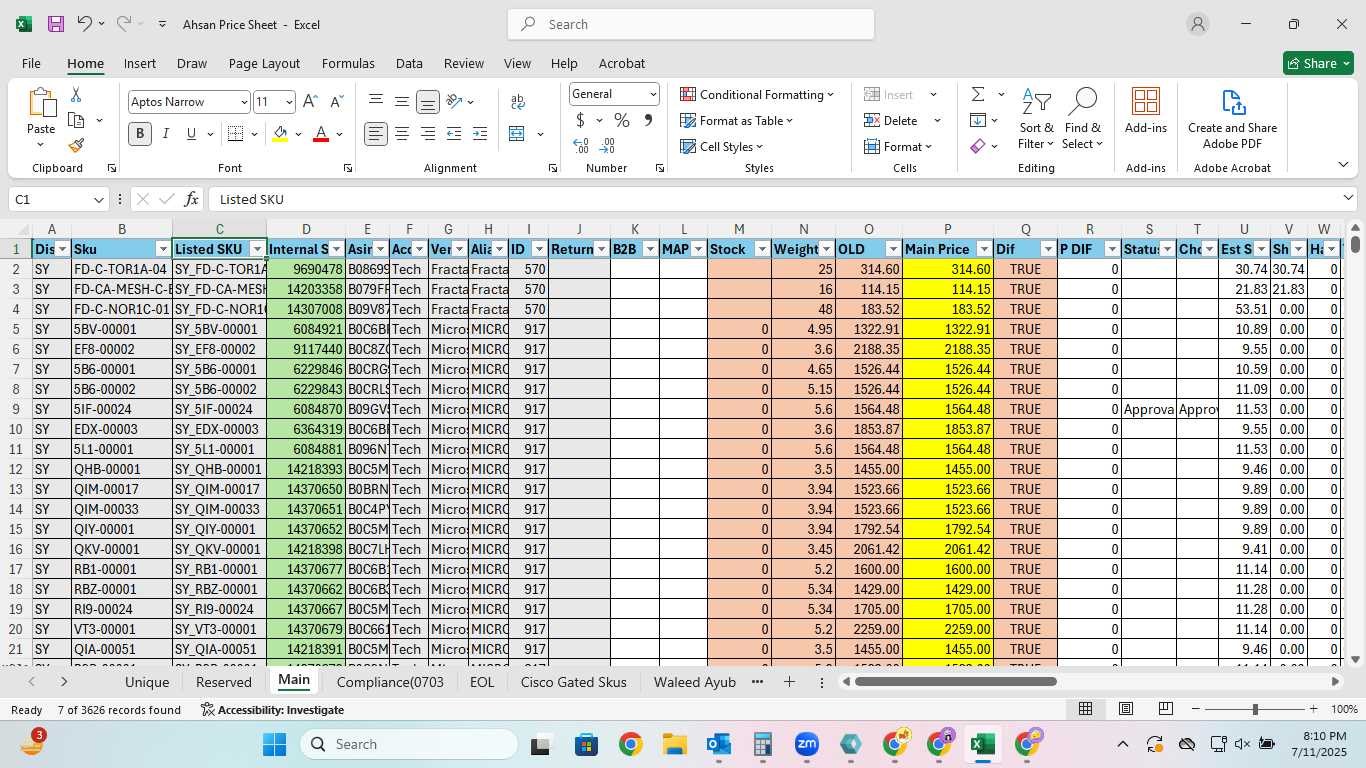Click the Cut scissors icon
Viewport: 1366px width, 768px height.
tap(75, 95)
